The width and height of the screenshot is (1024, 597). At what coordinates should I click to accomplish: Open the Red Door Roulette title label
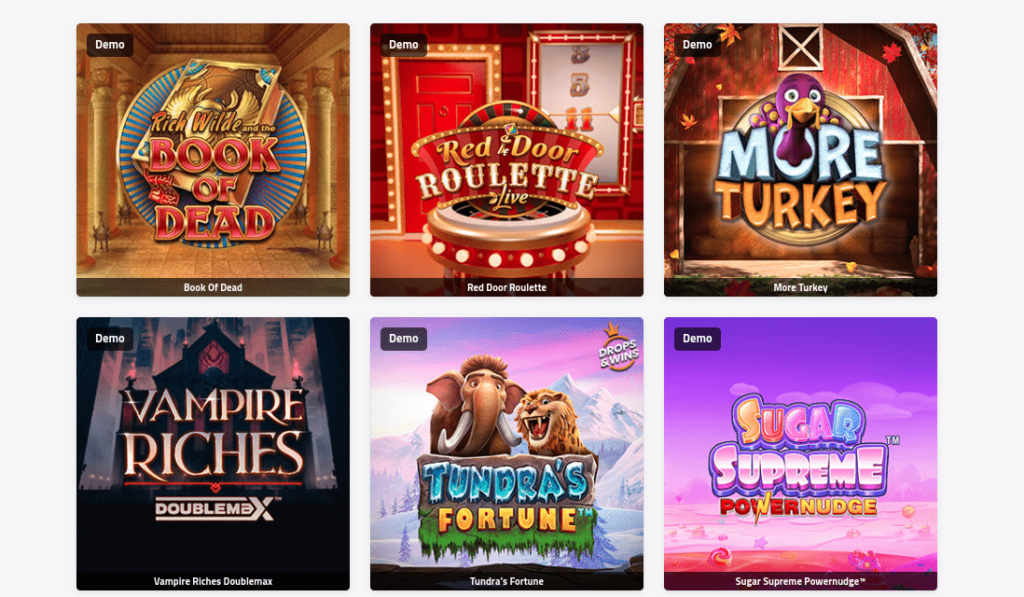(507, 287)
